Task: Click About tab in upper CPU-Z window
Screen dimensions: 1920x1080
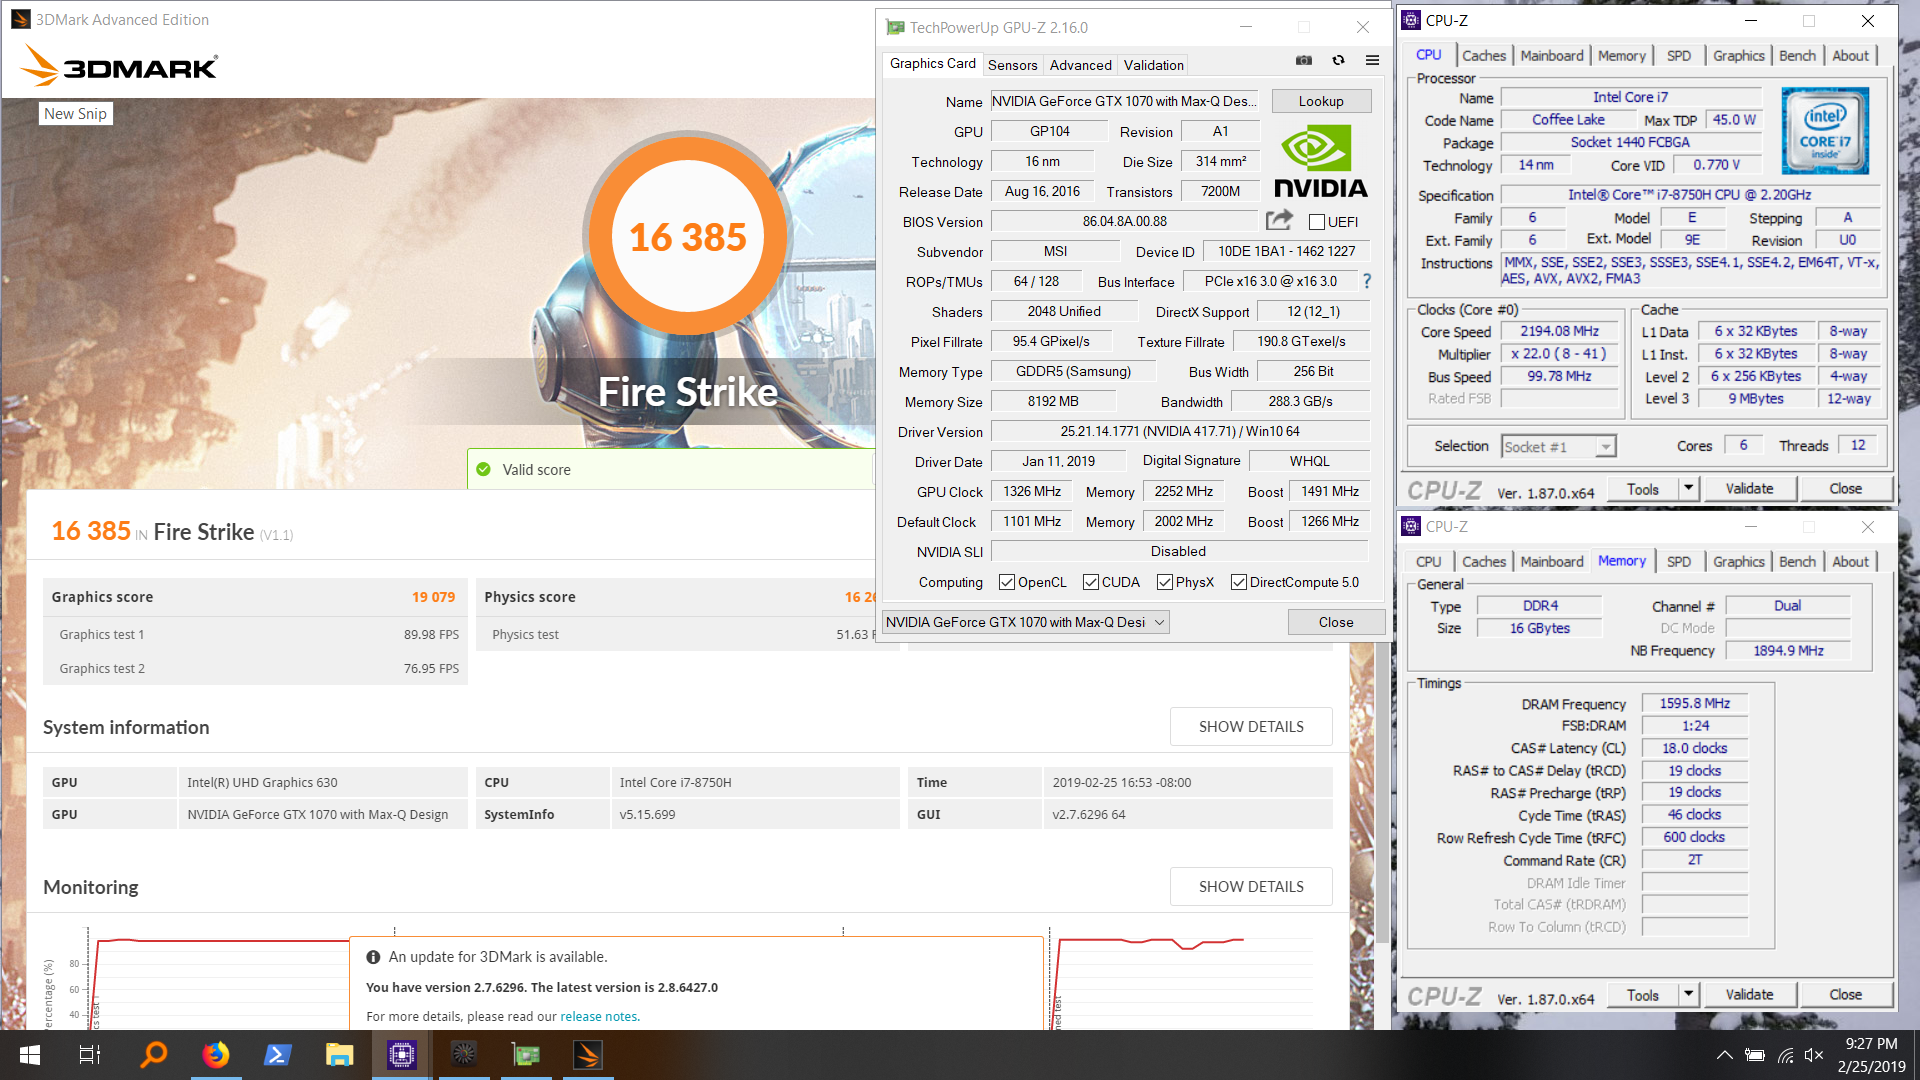Action: point(1850,56)
